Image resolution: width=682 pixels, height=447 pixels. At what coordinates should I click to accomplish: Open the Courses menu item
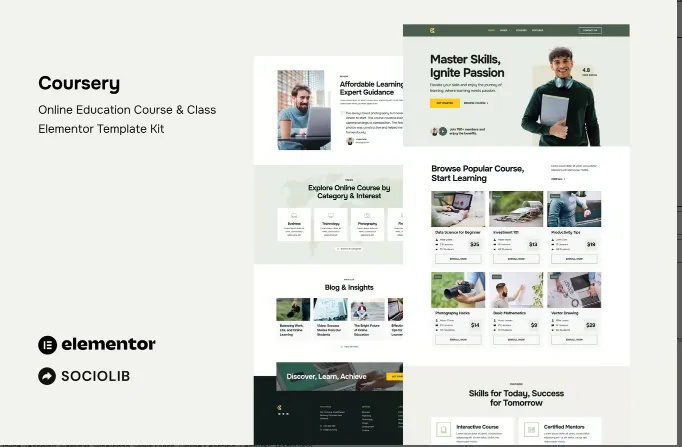coord(521,30)
